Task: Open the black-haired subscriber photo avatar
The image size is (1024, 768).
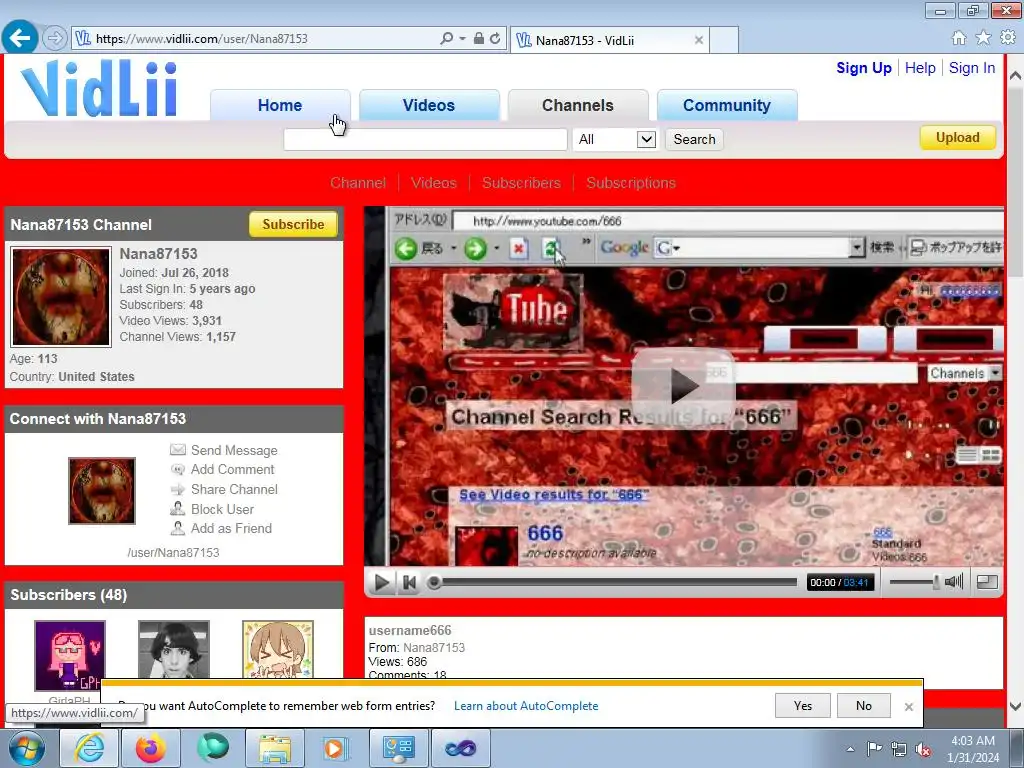Action: 174,650
